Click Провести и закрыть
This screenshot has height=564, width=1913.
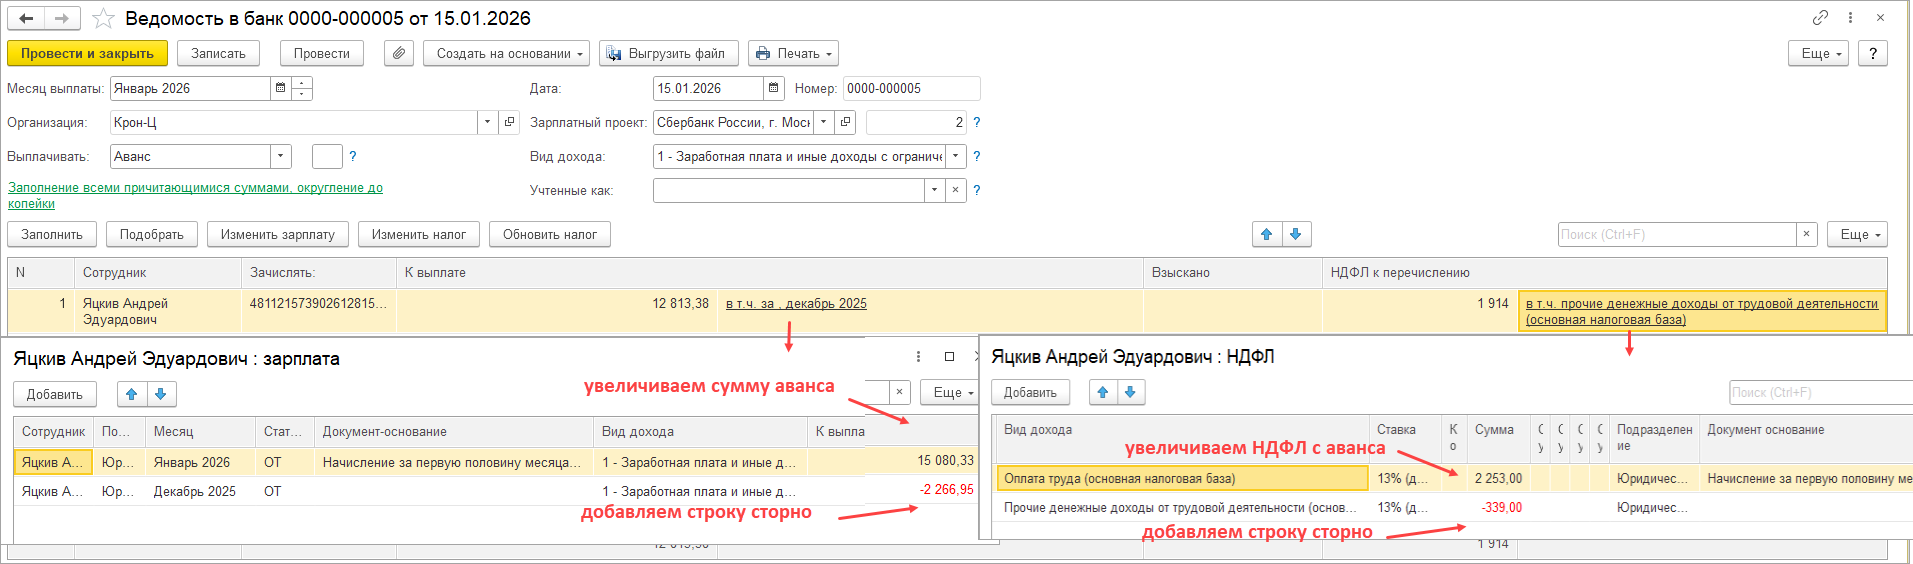click(x=87, y=53)
